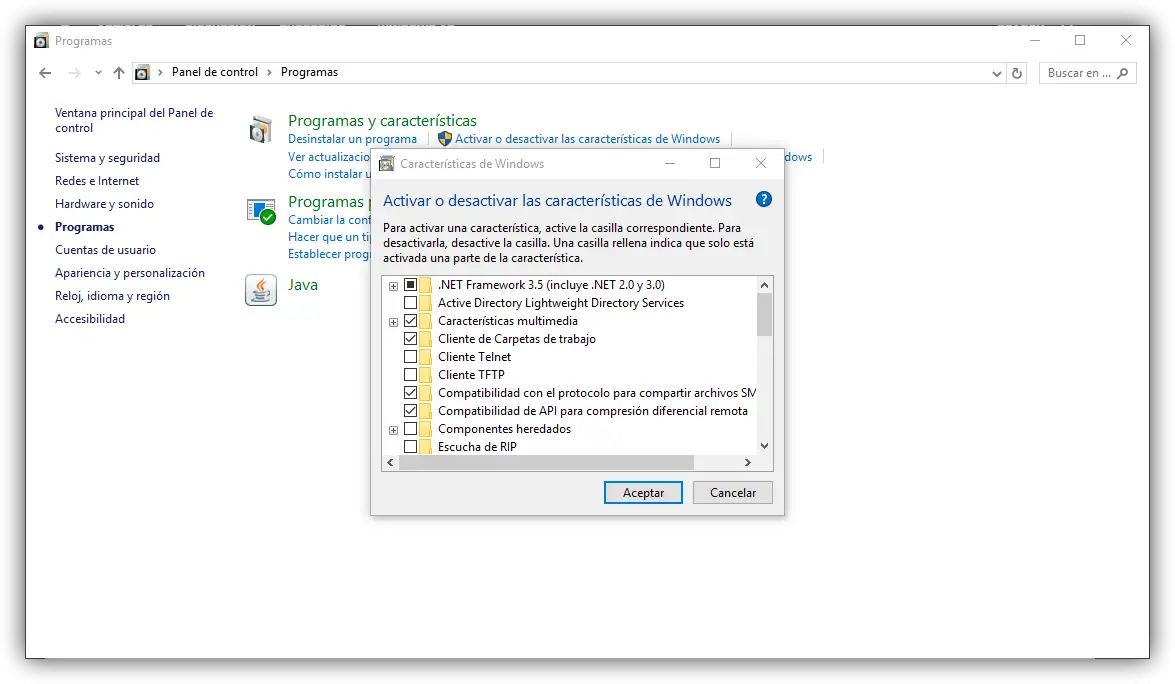Close the Características de Windows dialog

coord(761,163)
